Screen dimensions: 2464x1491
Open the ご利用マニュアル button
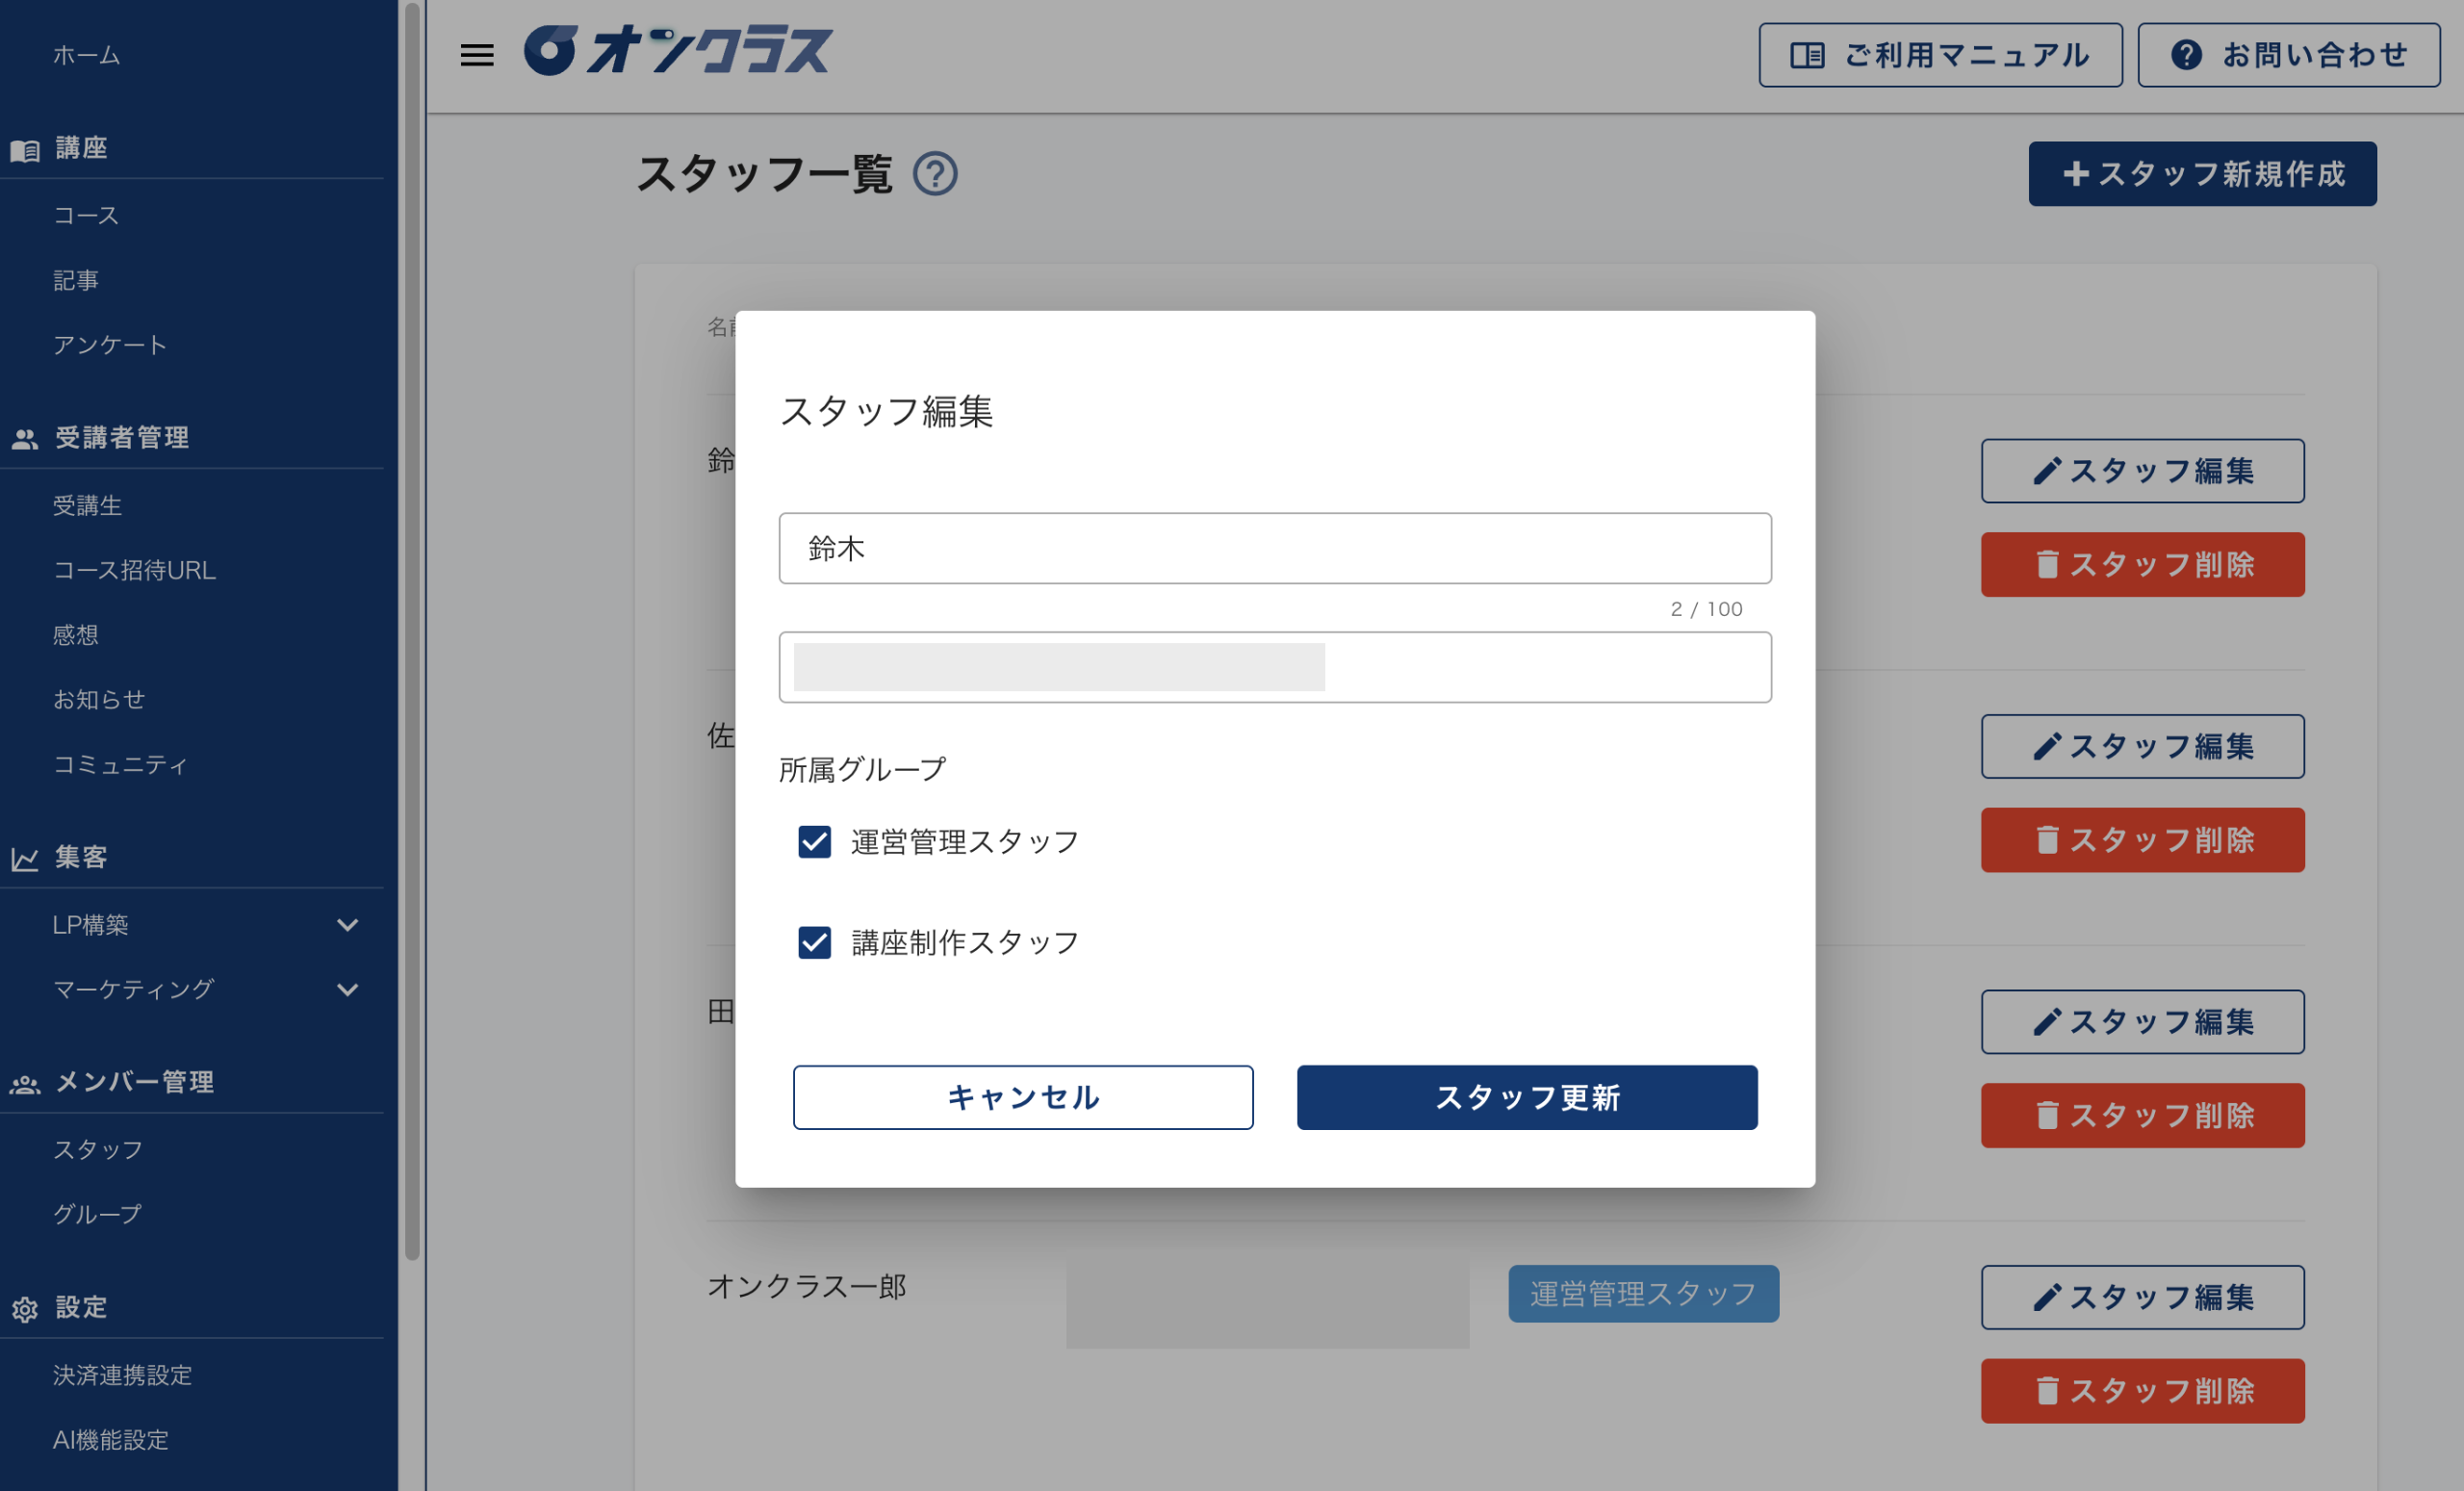click(x=1940, y=55)
